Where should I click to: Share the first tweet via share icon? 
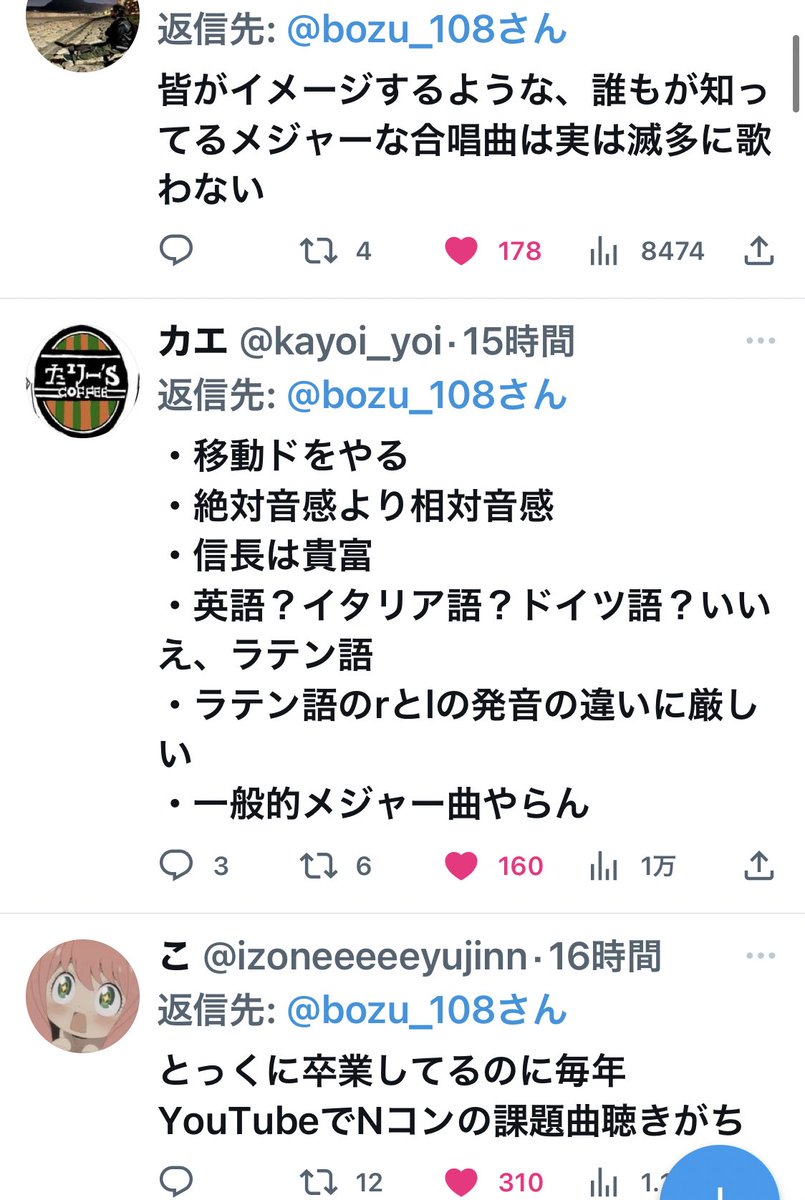759,250
